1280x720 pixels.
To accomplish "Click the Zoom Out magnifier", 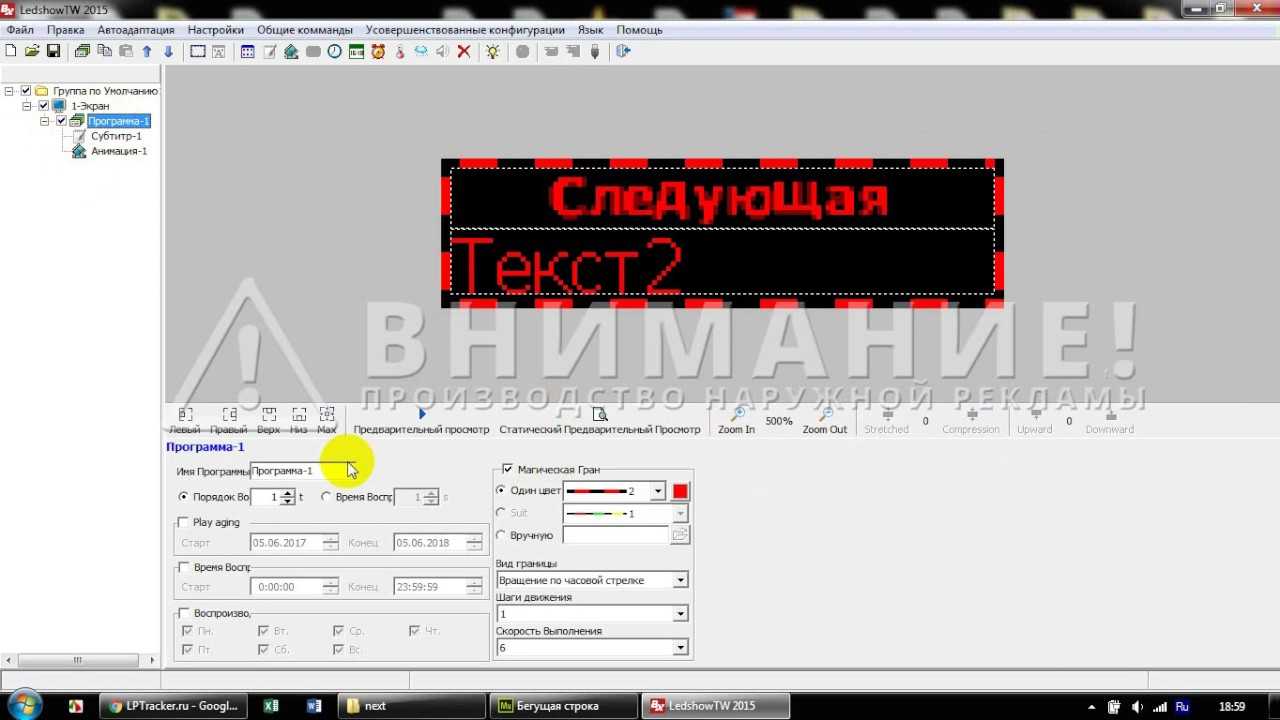I will [825, 421].
